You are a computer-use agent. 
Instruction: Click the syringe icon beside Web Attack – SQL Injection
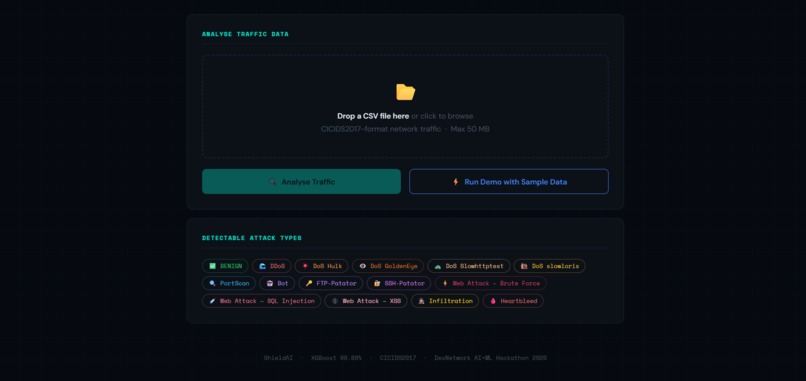point(212,301)
